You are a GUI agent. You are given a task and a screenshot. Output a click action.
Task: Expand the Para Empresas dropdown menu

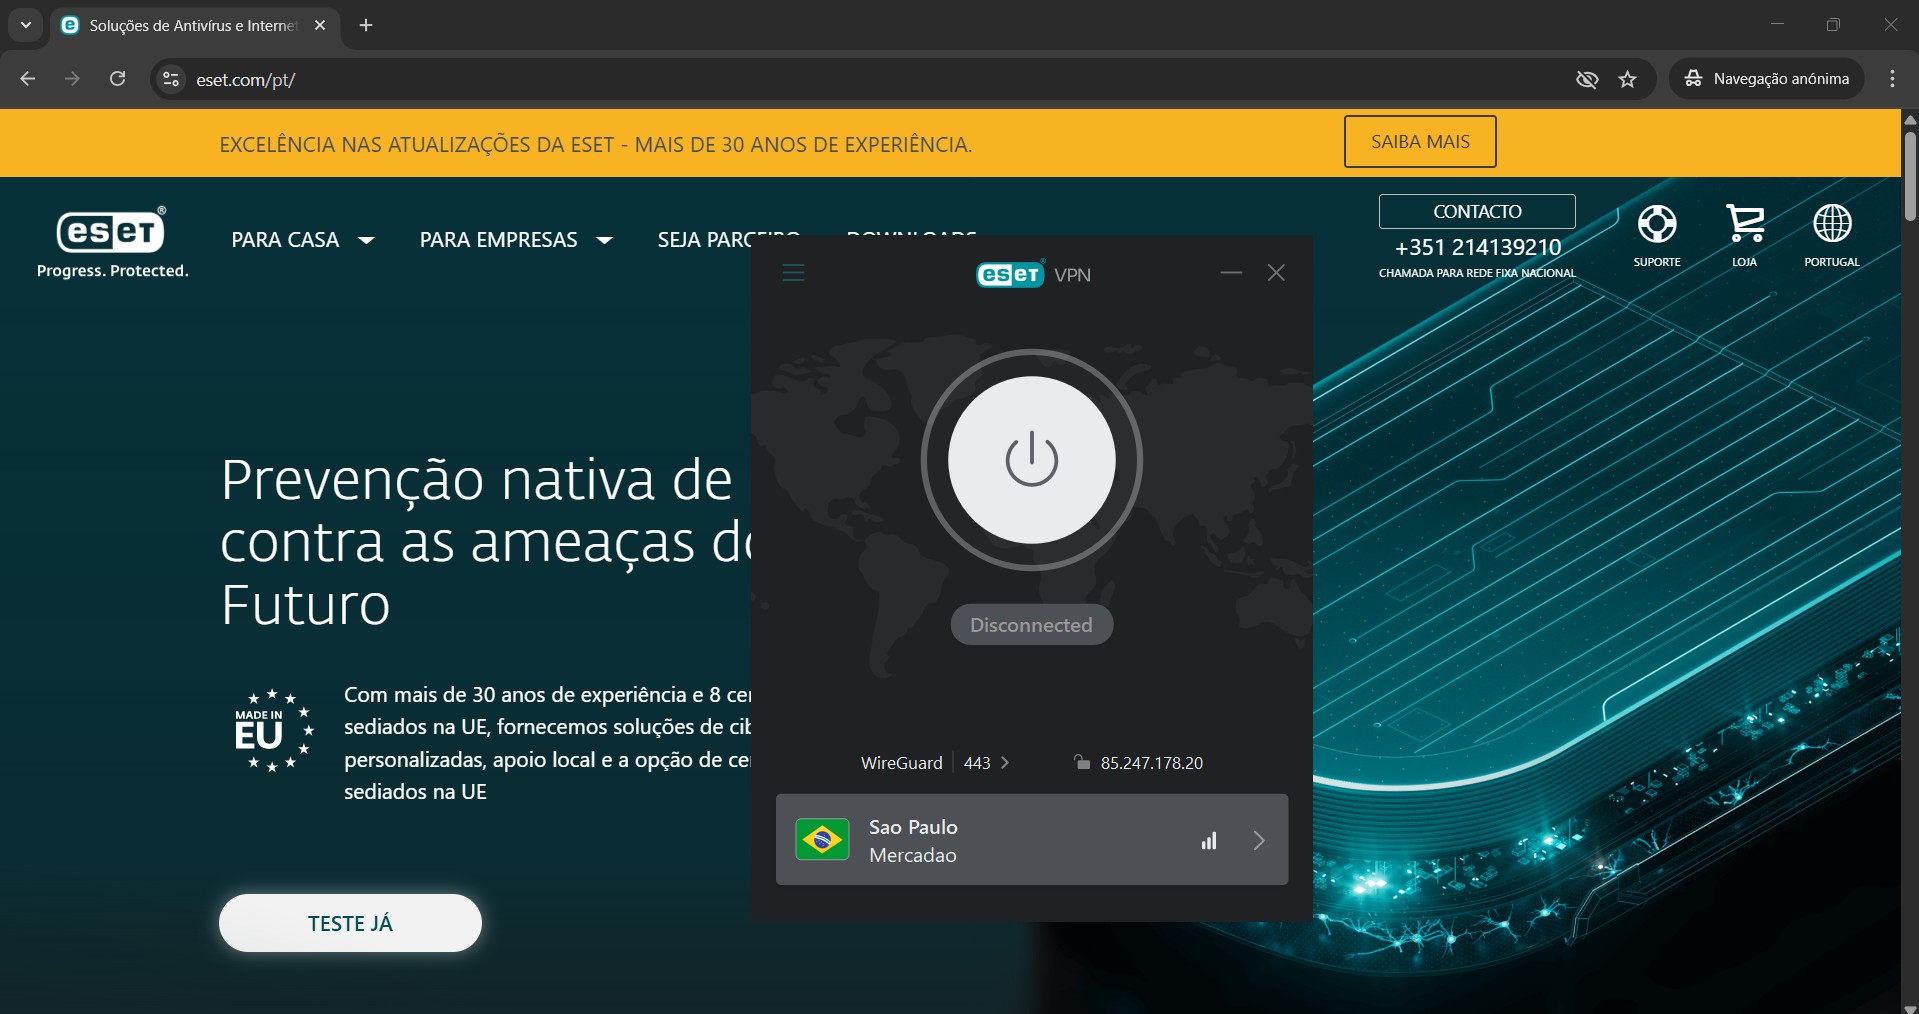(515, 240)
